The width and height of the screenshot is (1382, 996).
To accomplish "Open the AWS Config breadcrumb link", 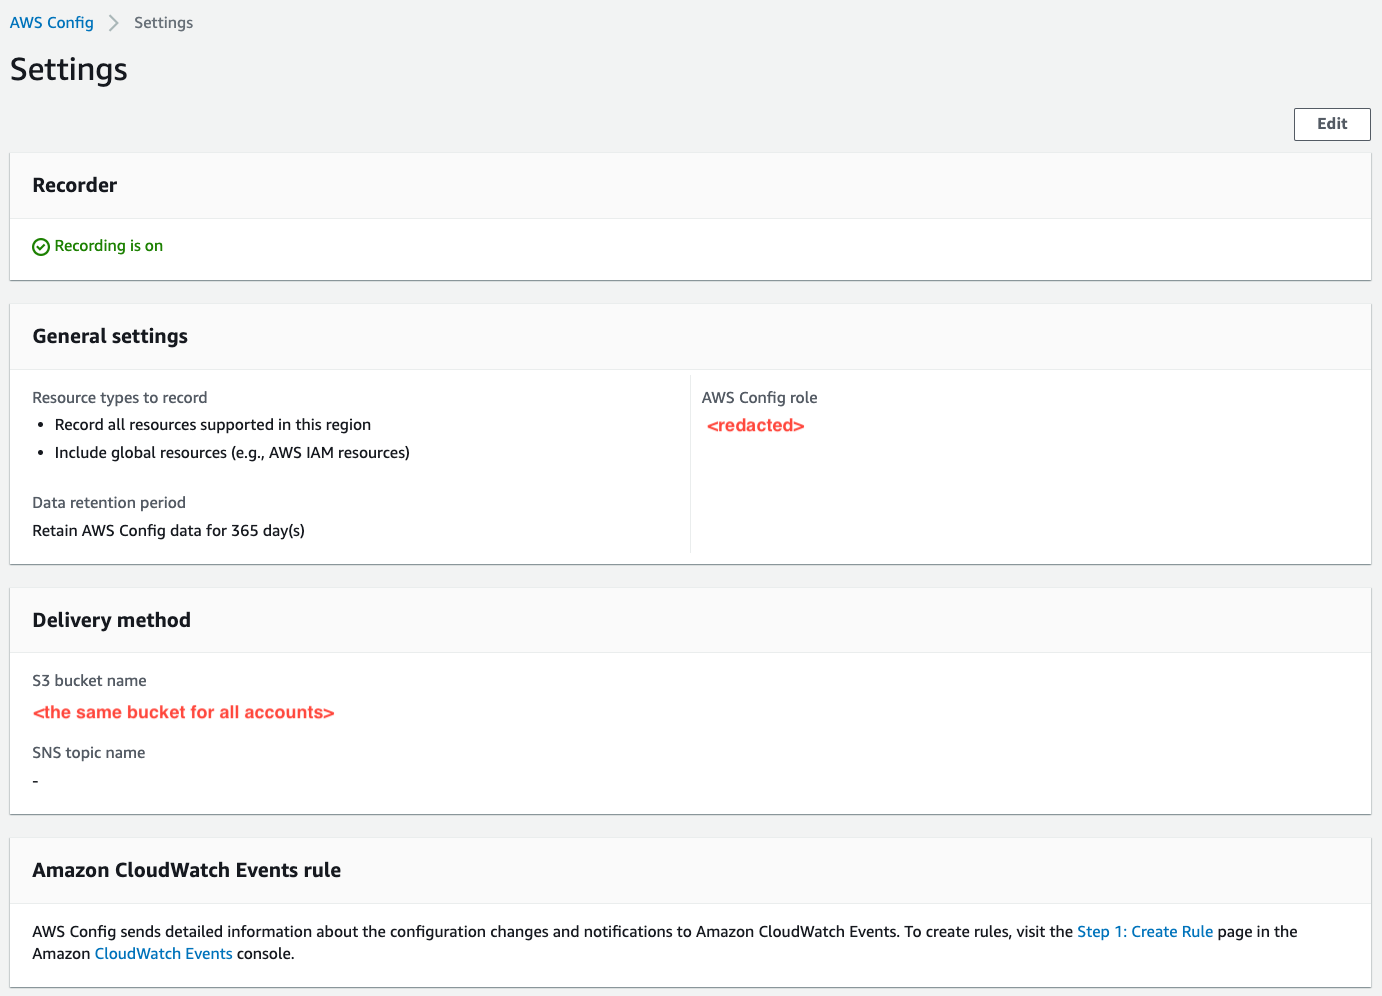I will [52, 23].
